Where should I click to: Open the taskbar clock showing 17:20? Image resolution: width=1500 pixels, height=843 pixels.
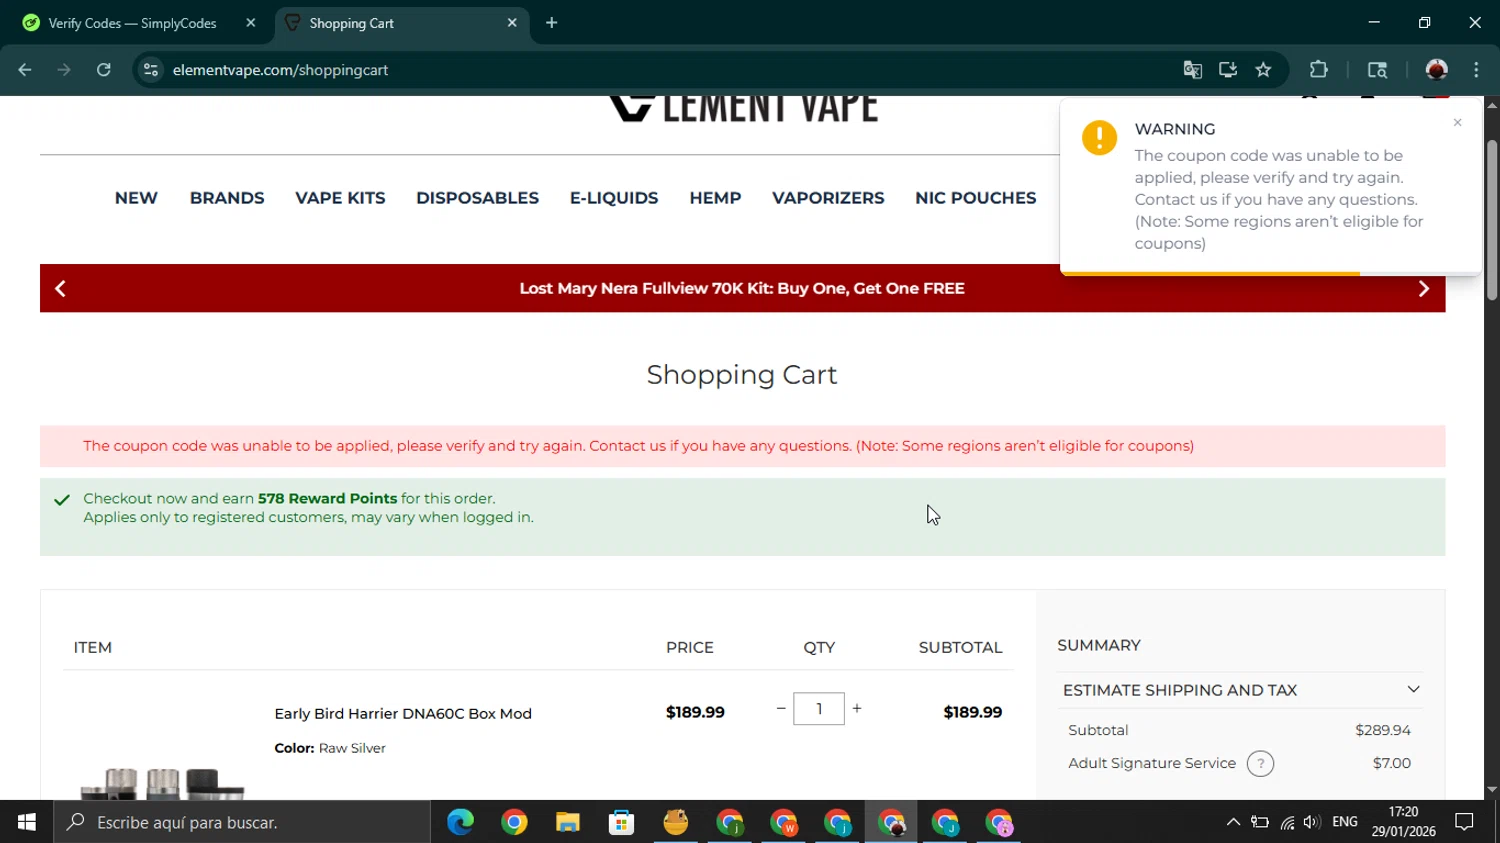coord(1403,822)
